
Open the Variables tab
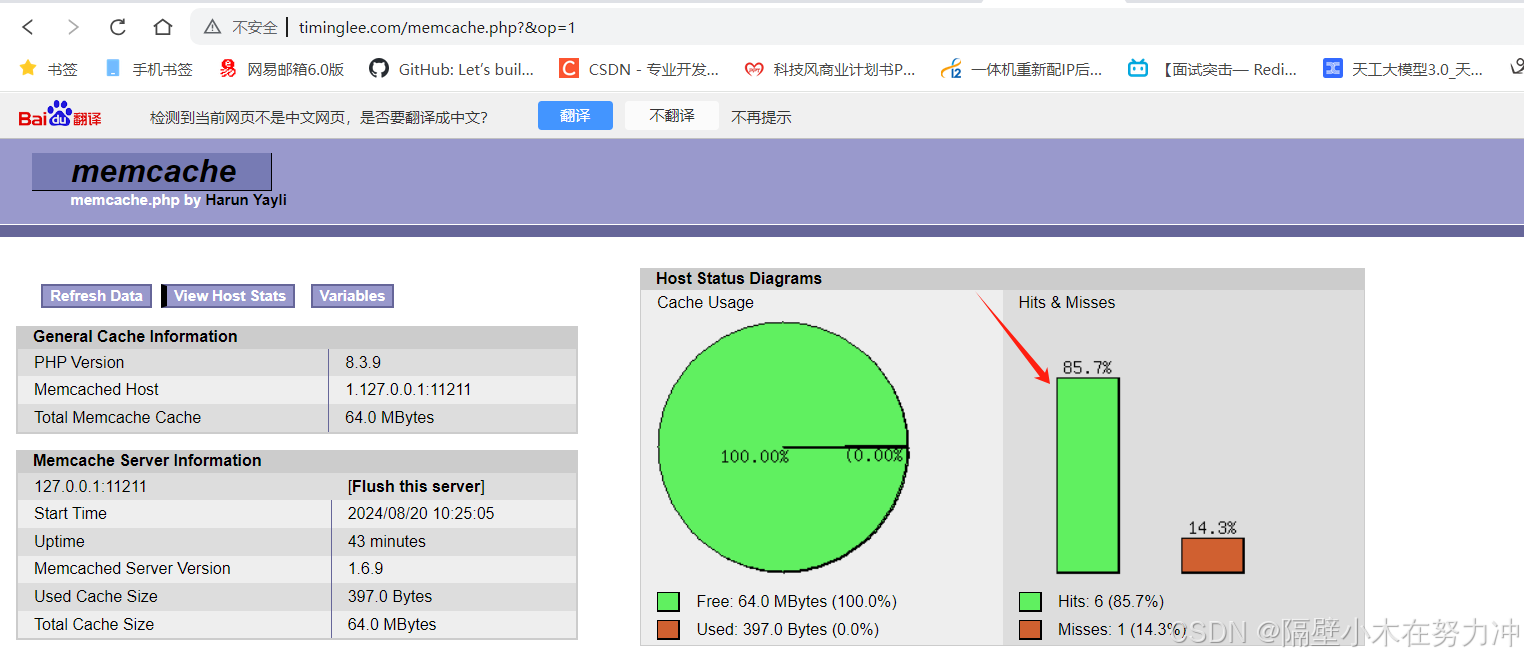click(352, 296)
